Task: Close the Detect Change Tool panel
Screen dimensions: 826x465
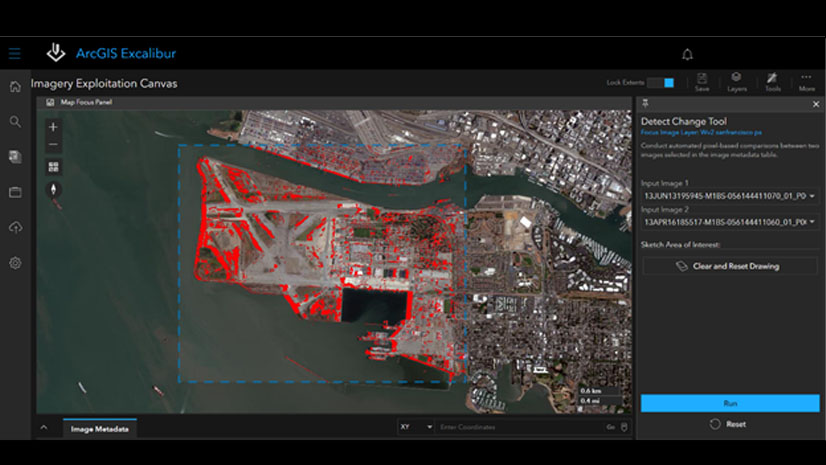Action: [x=815, y=104]
